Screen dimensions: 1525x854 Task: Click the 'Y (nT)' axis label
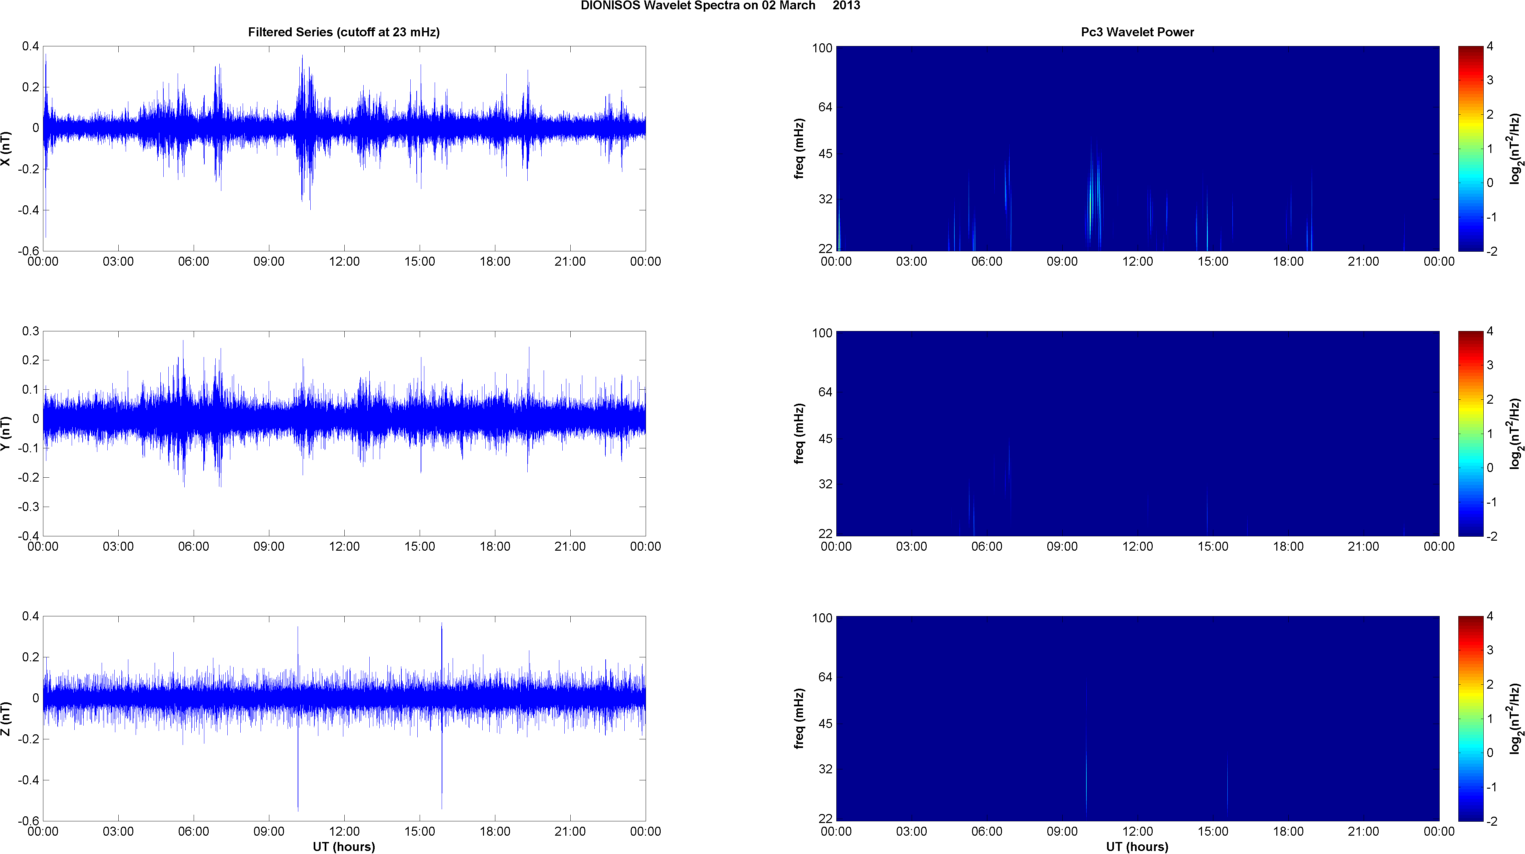7,434
